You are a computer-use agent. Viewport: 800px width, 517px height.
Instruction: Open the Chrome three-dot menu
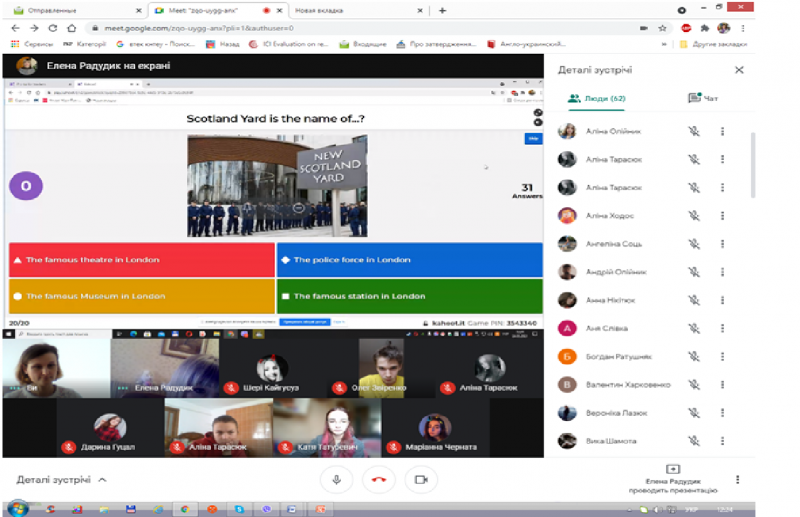[x=743, y=28]
